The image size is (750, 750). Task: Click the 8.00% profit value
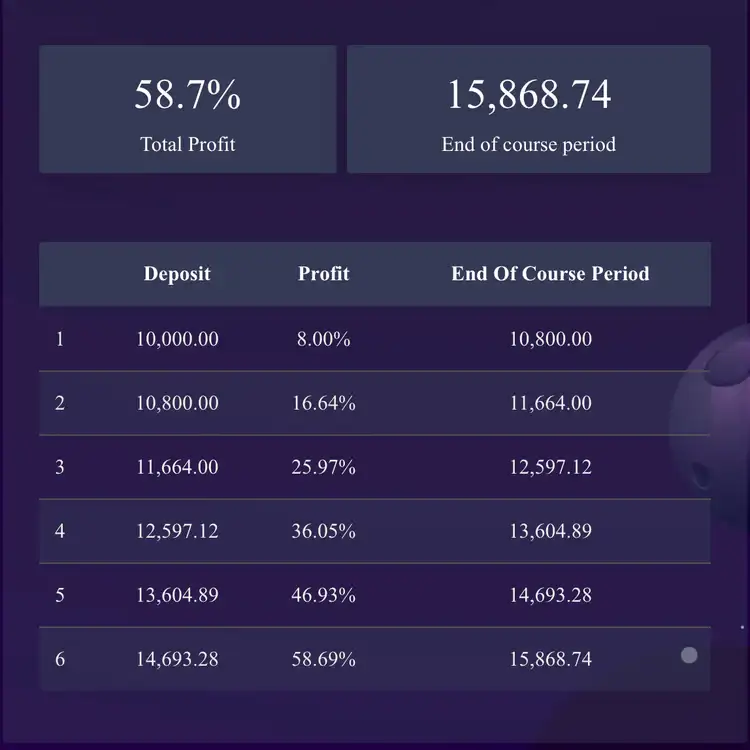[323, 339]
